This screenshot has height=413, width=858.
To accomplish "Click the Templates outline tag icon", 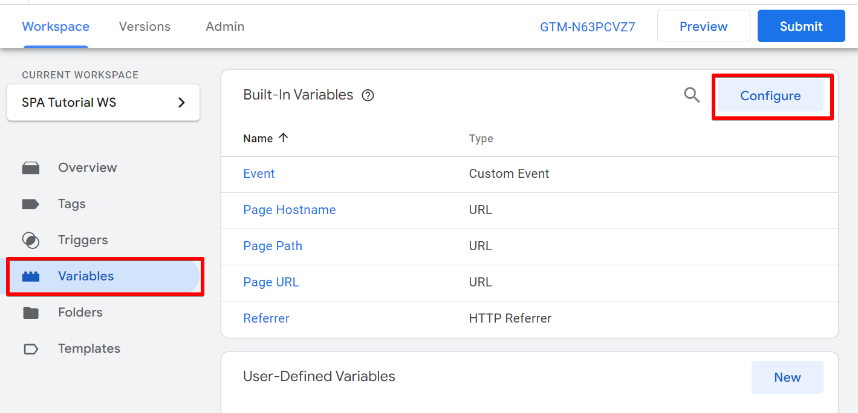I will click(31, 349).
